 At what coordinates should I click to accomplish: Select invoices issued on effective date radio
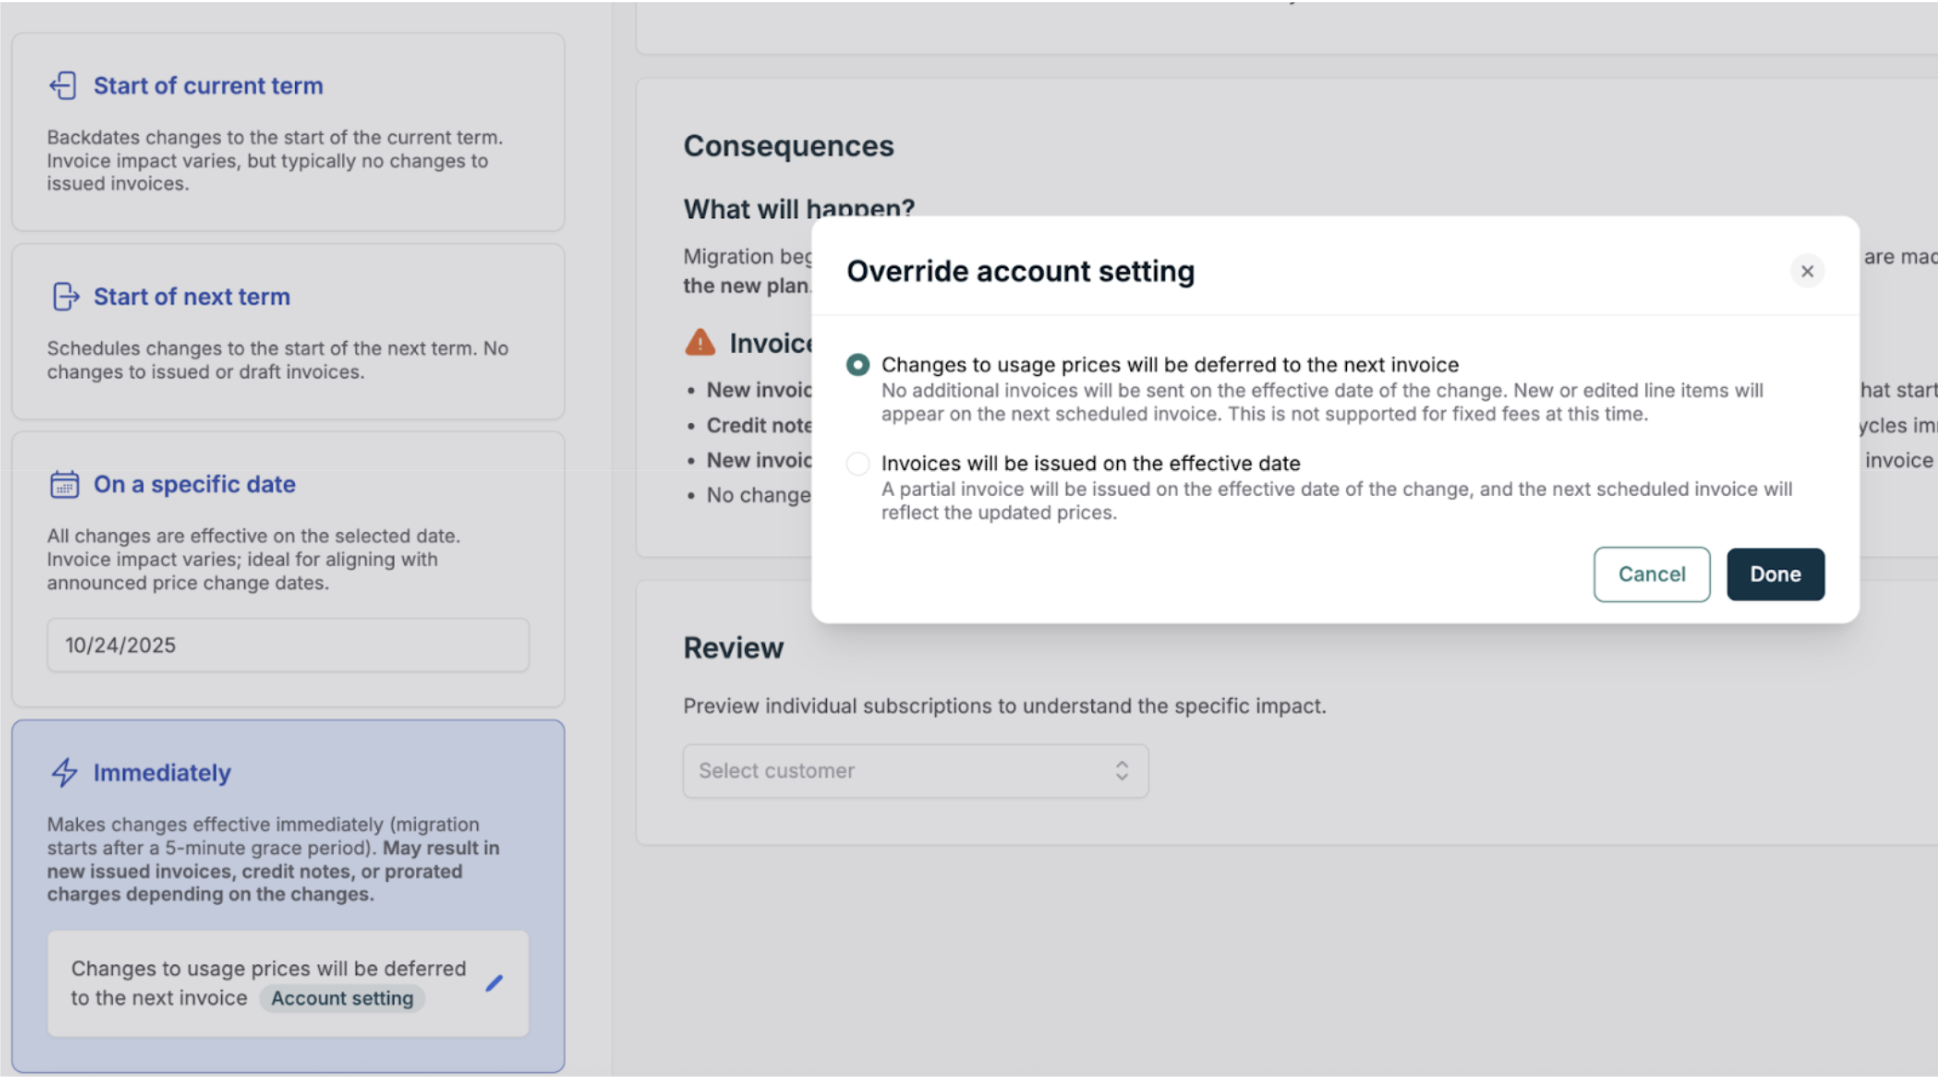click(x=857, y=464)
